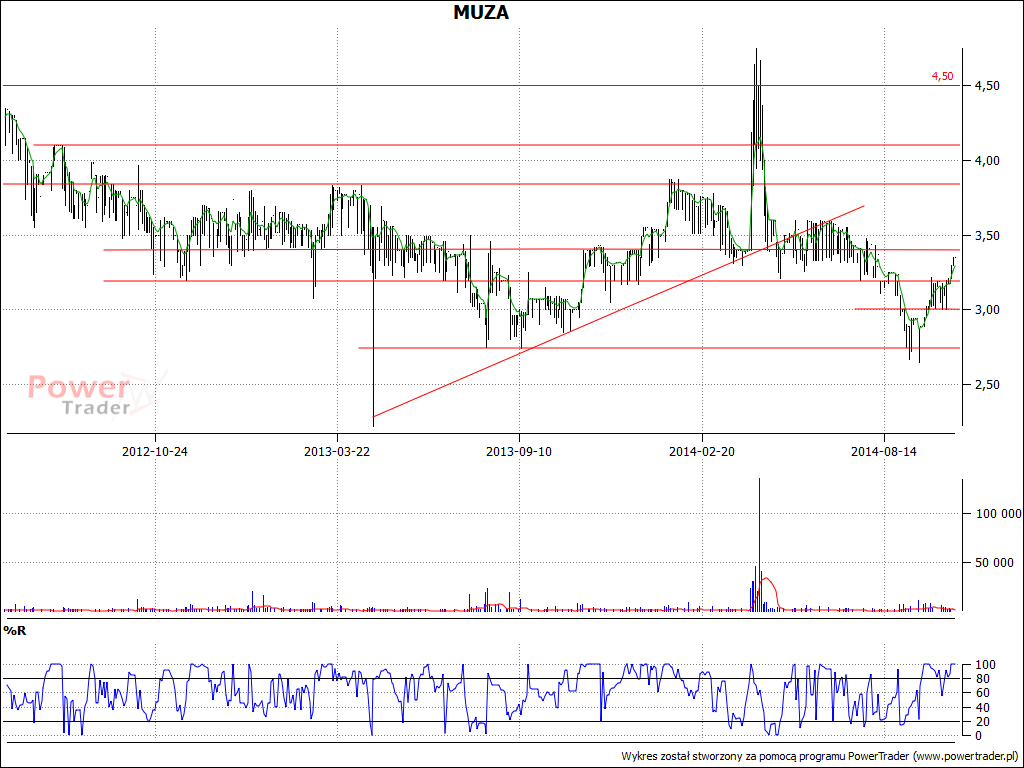1024x768 pixels.
Task: Click the MUZA chart title
Action: tap(481, 12)
